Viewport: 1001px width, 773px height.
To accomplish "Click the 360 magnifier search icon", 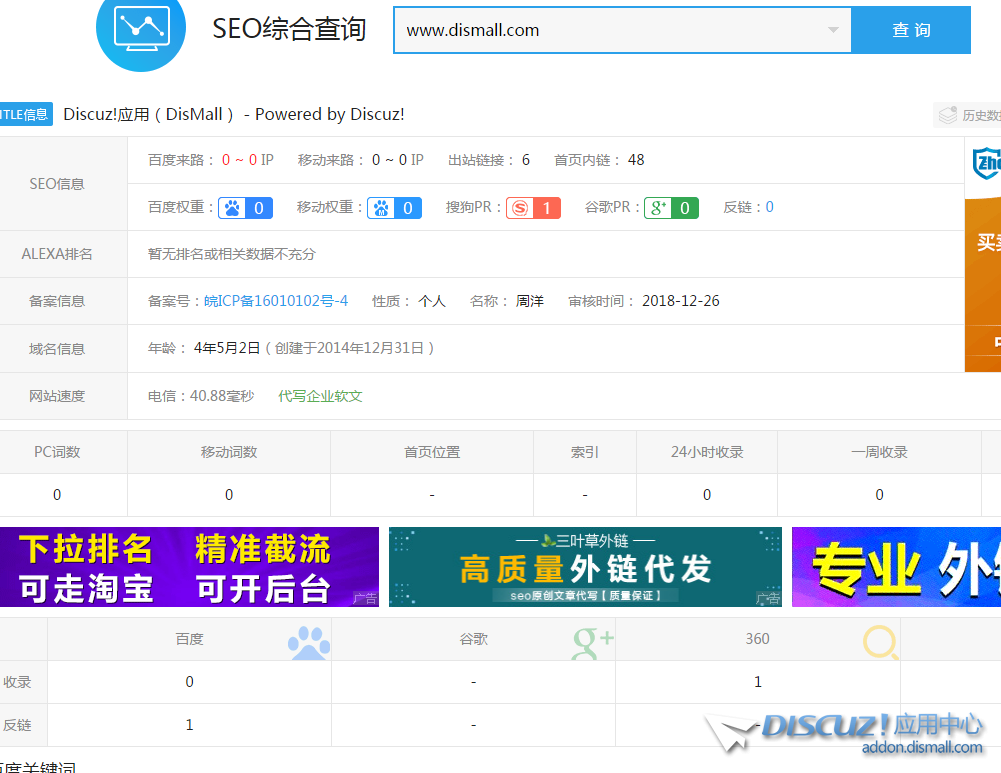I will click(881, 642).
